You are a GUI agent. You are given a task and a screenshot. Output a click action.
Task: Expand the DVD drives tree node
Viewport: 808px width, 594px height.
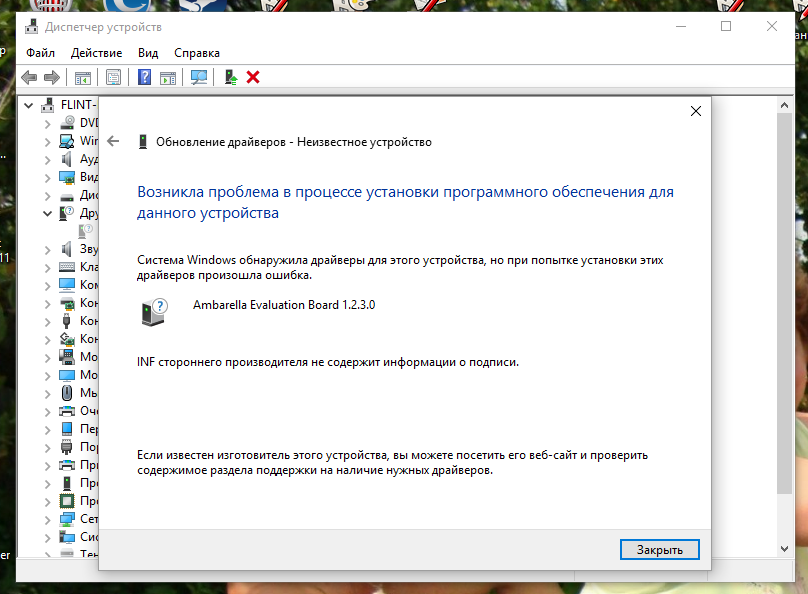pyautogui.click(x=47, y=122)
